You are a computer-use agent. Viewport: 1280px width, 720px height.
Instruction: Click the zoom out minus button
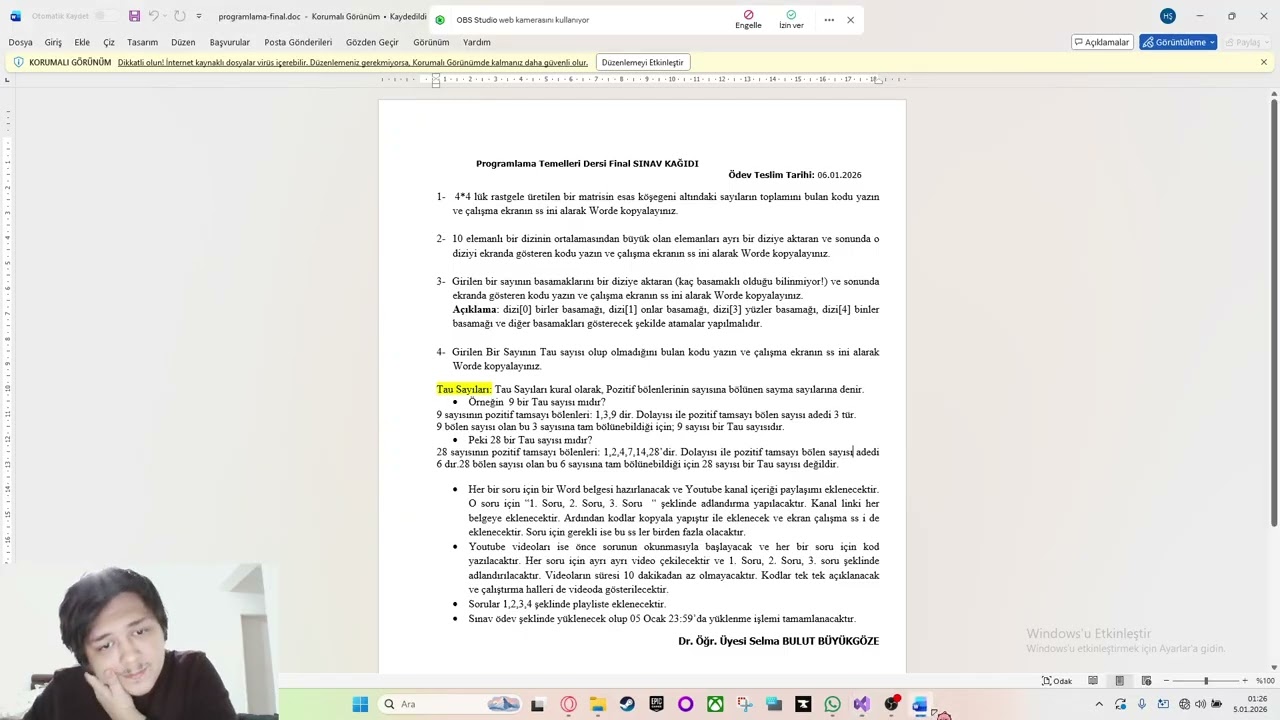[1166, 681]
